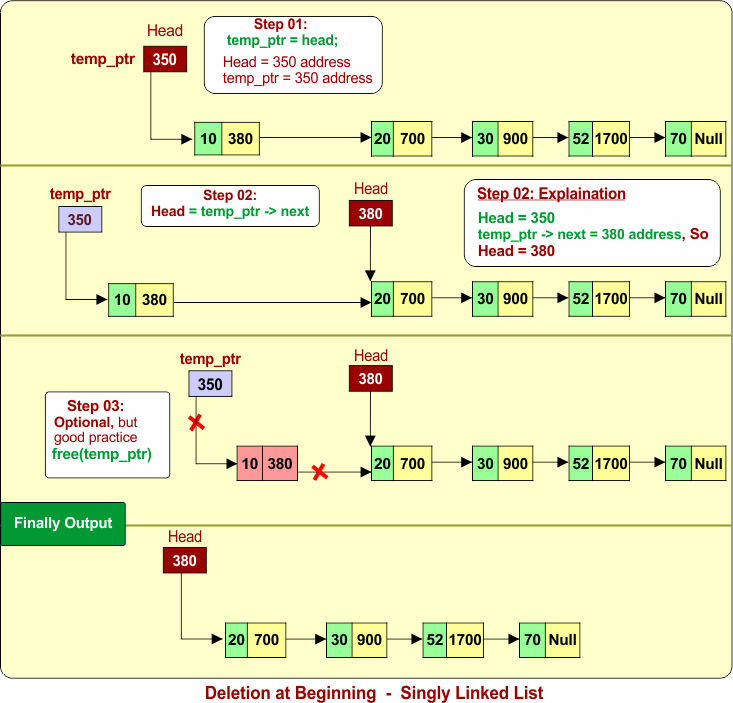Click the 380 Head box in the Step 03 row
Viewport: 733px width, 703px height.
point(371,379)
